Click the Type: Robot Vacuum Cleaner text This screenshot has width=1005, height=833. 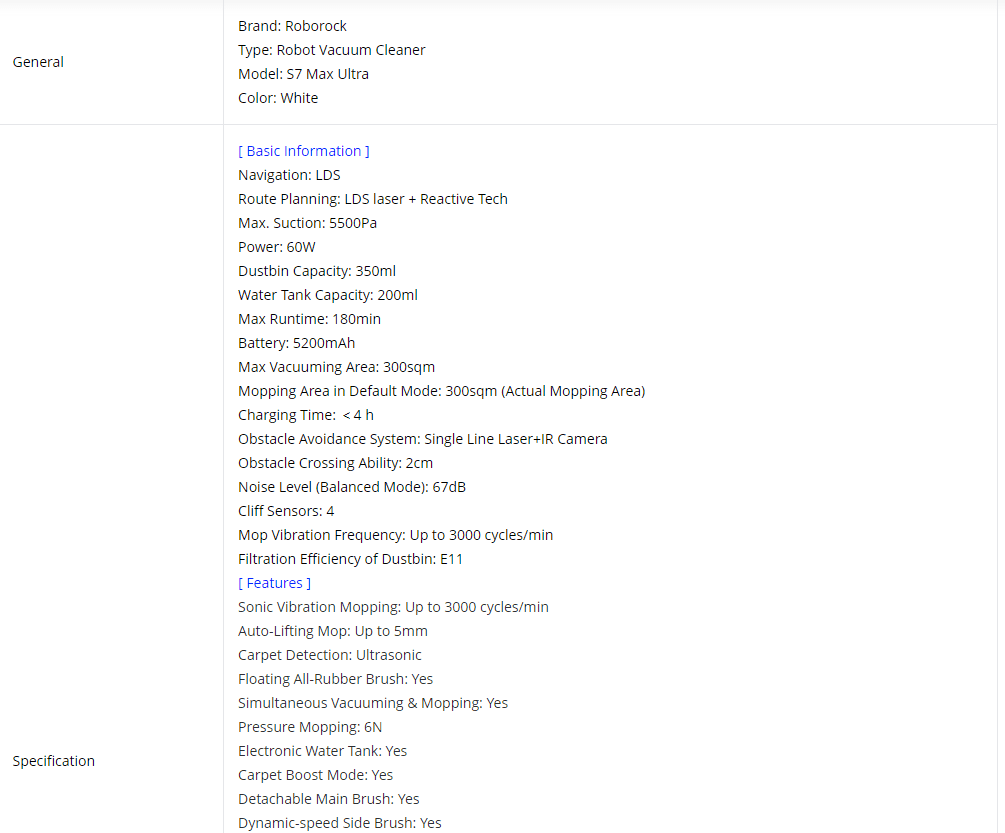[x=332, y=50]
